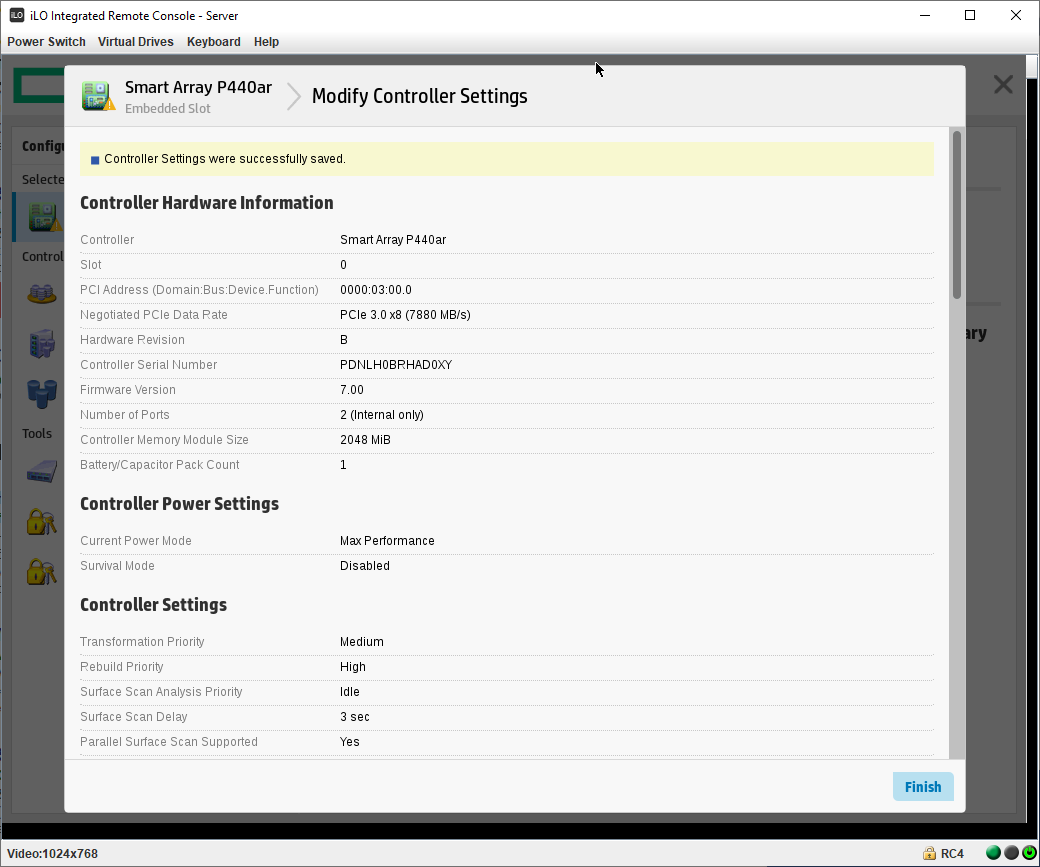The height and width of the screenshot is (867, 1040).
Task: Click the first green status LED
Action: pyautogui.click(x=993, y=853)
